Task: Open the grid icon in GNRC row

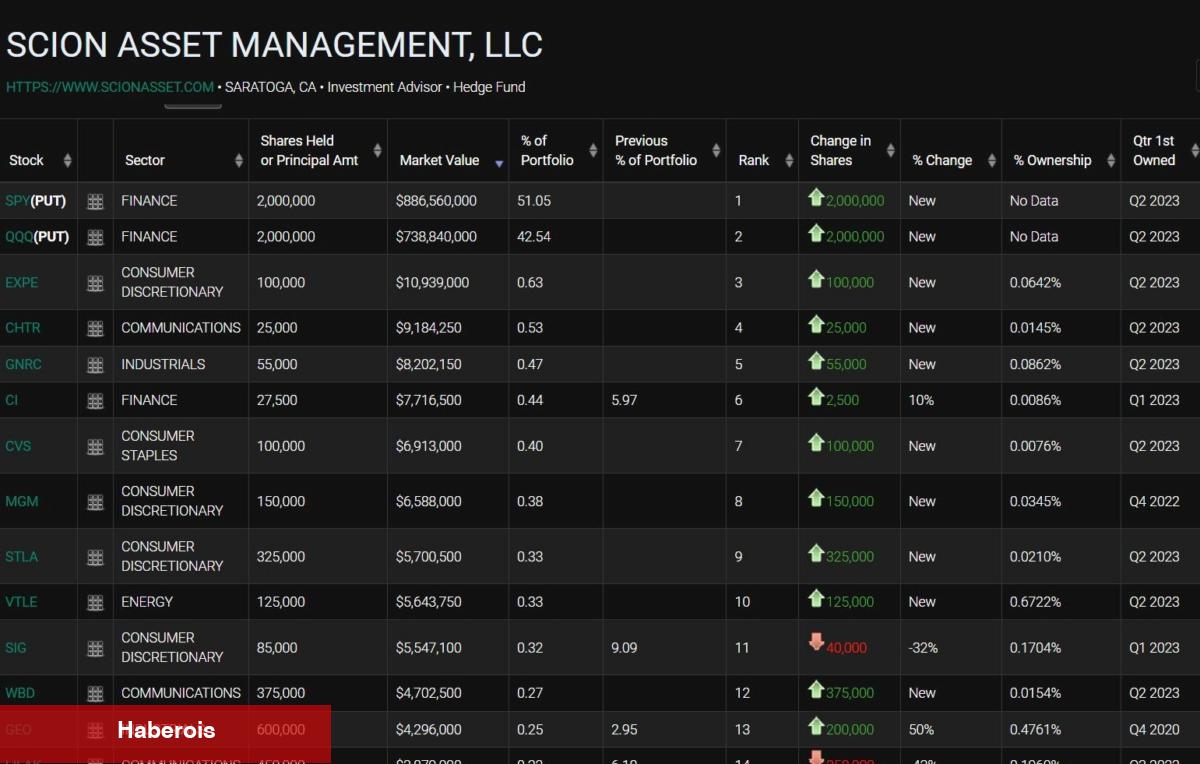Action: pos(95,365)
